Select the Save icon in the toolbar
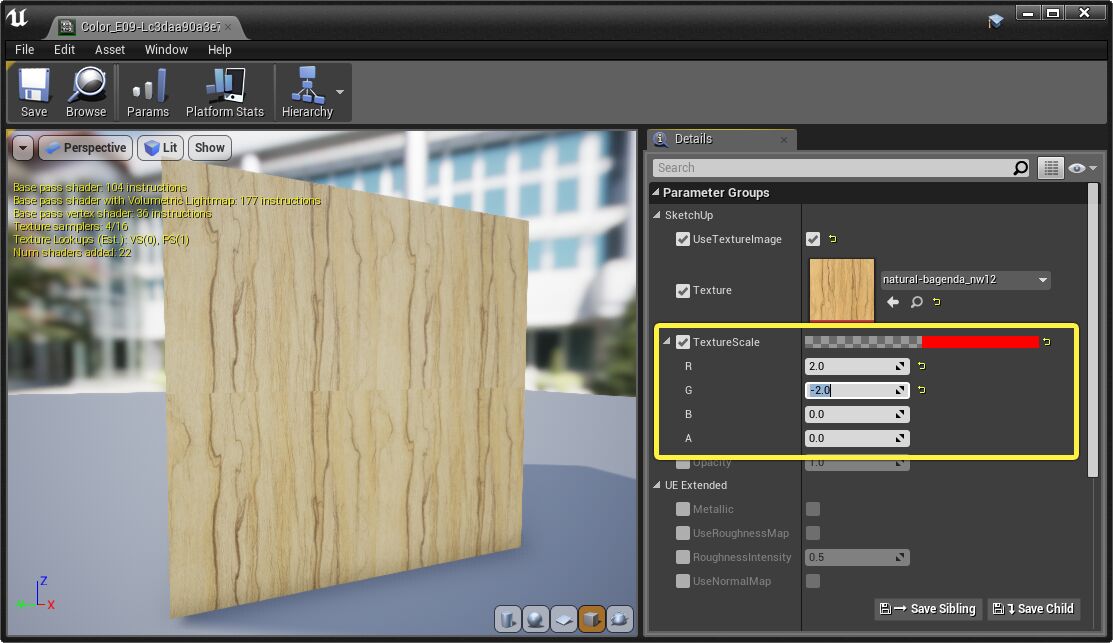Image resolution: width=1113 pixels, height=643 pixels. (33, 91)
